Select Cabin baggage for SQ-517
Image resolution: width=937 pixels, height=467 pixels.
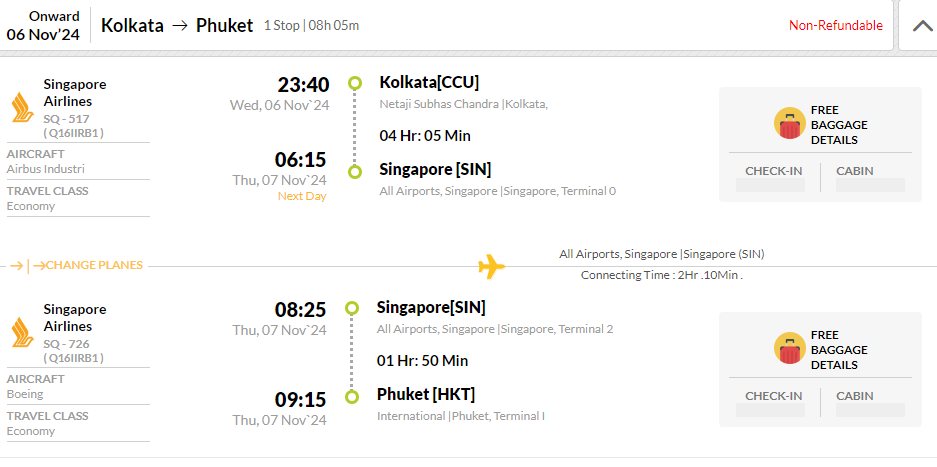click(x=870, y=178)
